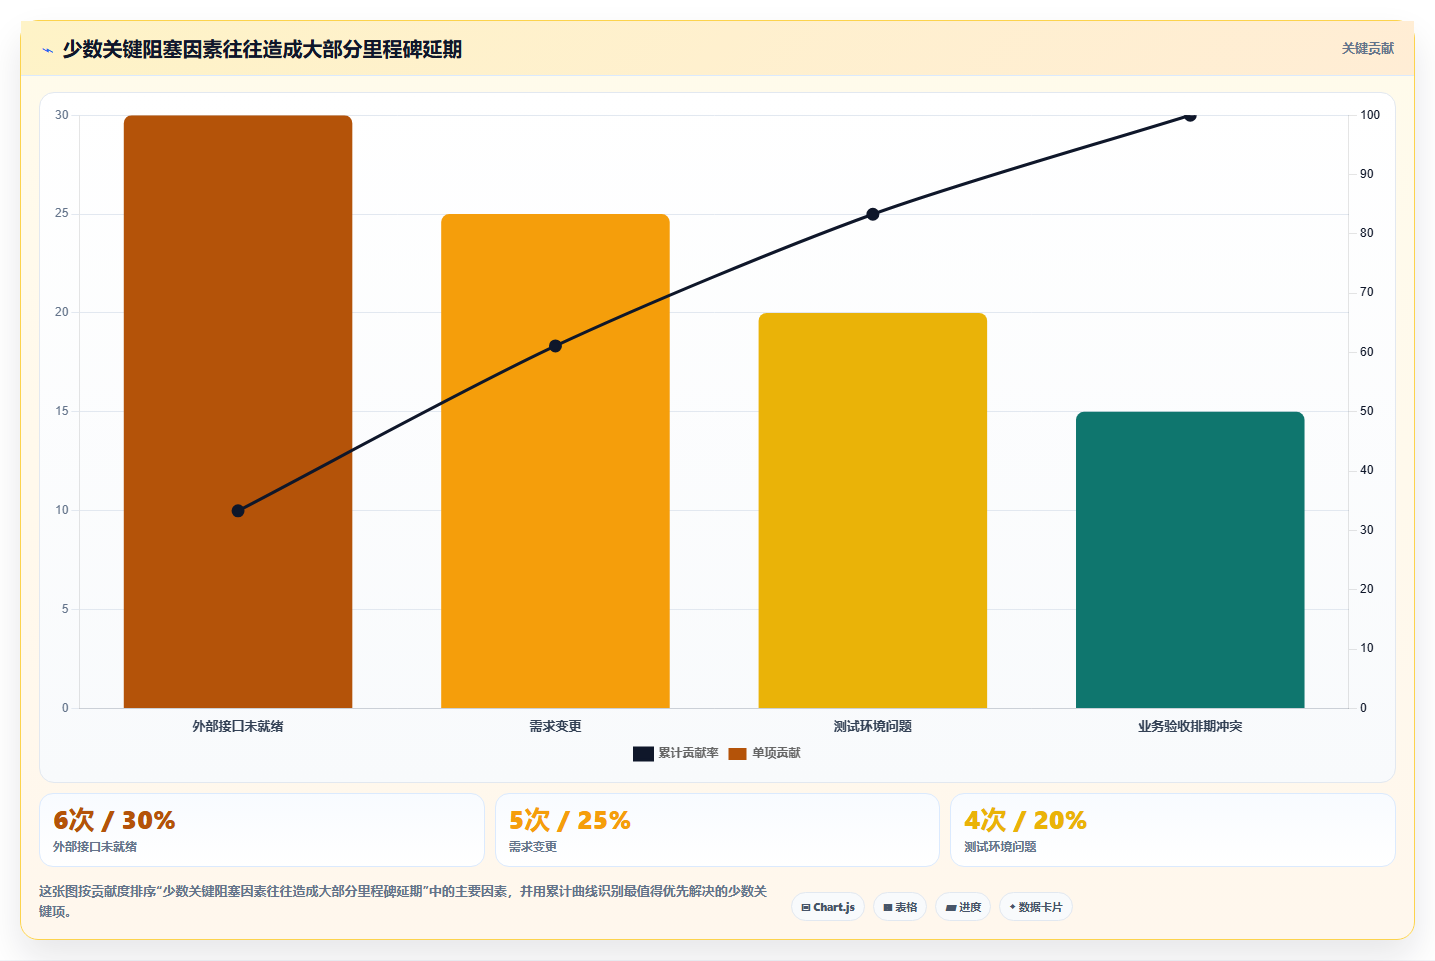
Task: Click the 测试环境问题 yellow bar
Action: (873, 510)
